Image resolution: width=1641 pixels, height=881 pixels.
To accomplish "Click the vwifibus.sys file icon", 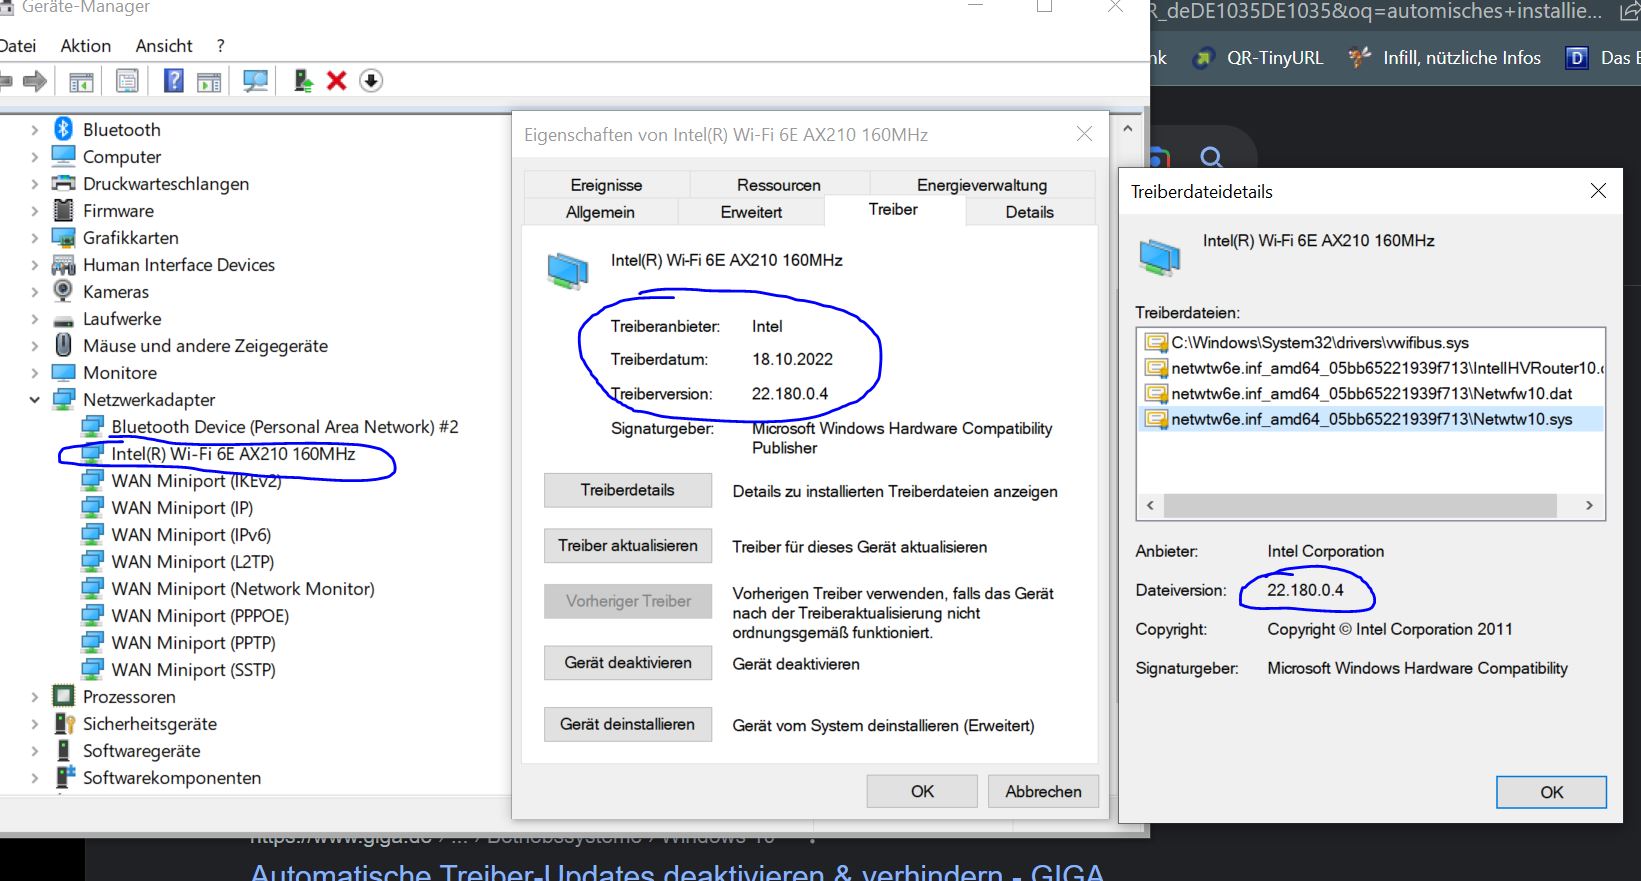I will (x=1156, y=343).
